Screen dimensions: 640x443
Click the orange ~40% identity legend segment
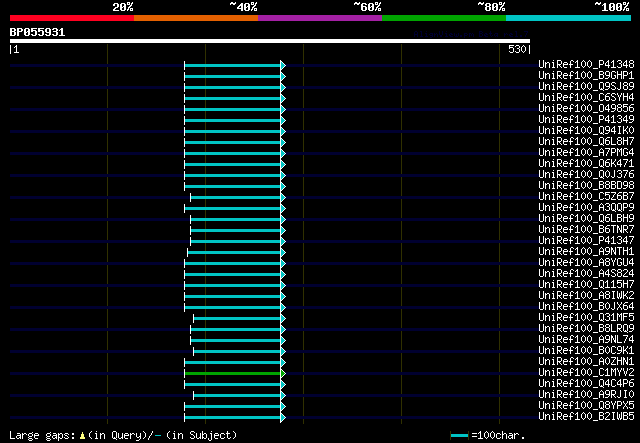pyautogui.click(x=196, y=18)
